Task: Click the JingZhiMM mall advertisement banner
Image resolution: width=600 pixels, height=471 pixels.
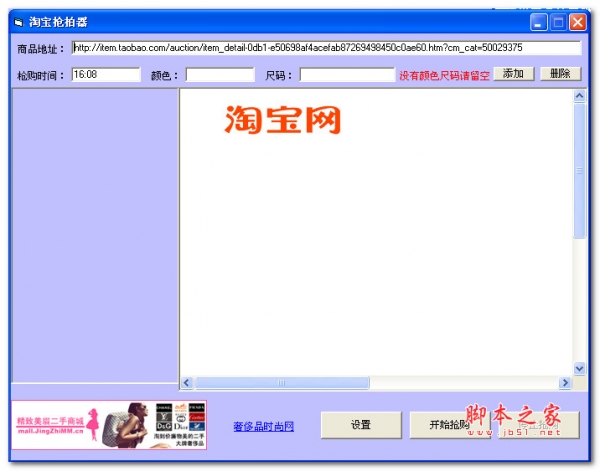Action: click(x=109, y=425)
